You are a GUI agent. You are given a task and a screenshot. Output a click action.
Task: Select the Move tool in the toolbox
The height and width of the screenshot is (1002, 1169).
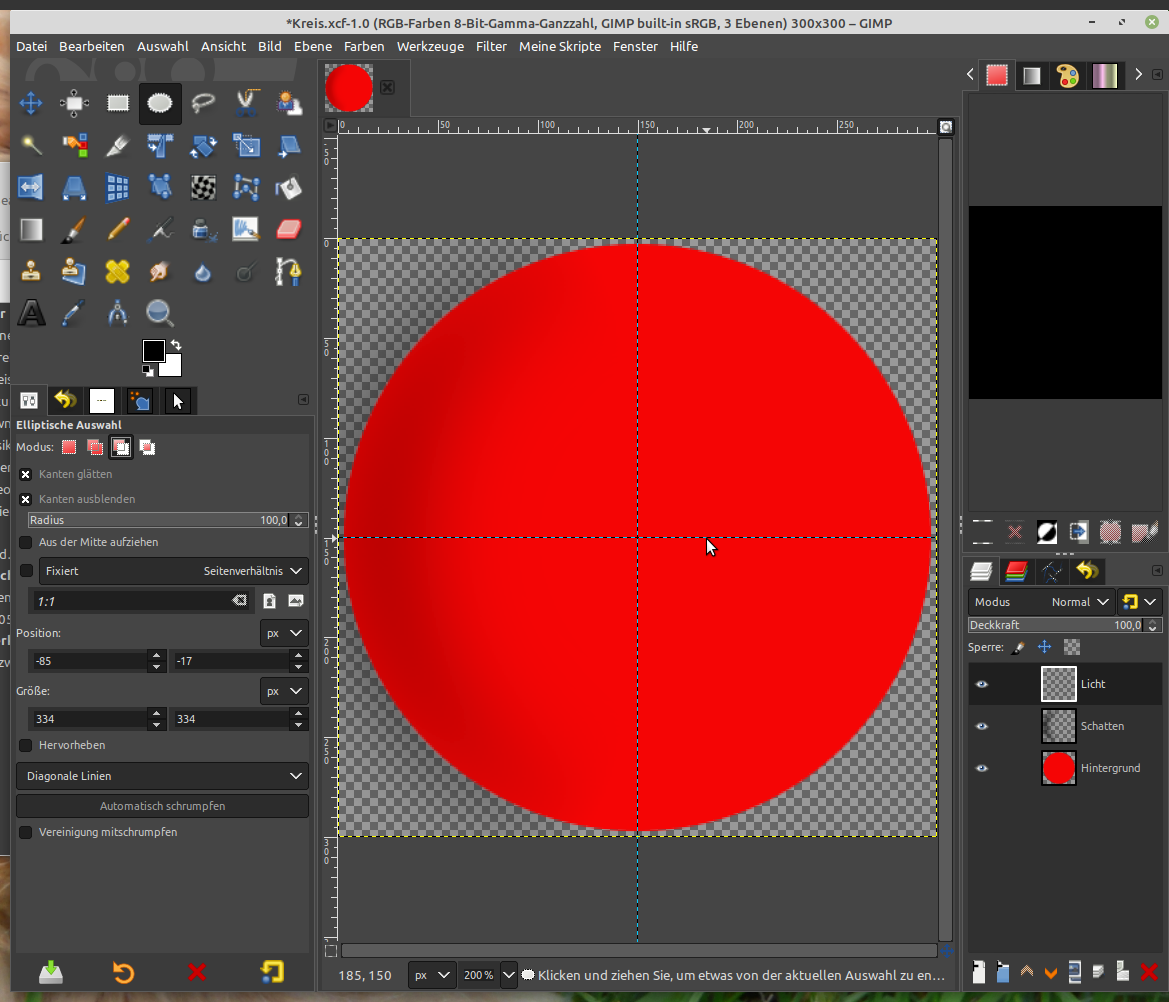31,103
